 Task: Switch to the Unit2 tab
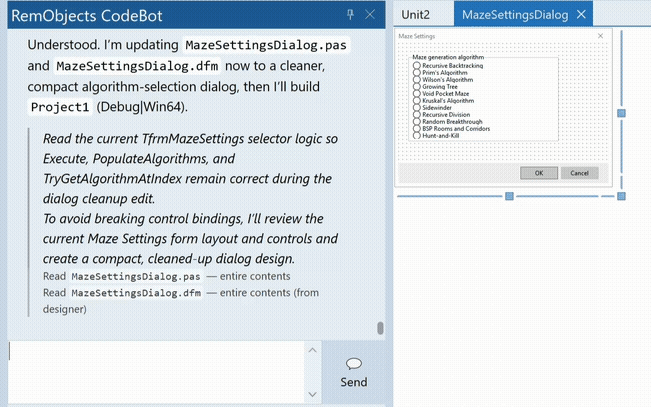point(415,15)
